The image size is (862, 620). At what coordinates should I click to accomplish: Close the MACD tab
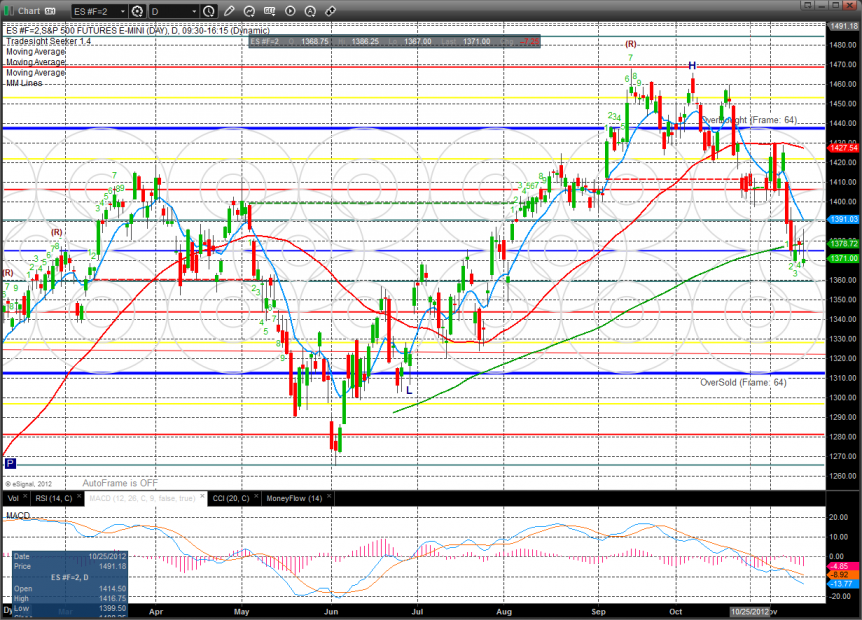202,496
